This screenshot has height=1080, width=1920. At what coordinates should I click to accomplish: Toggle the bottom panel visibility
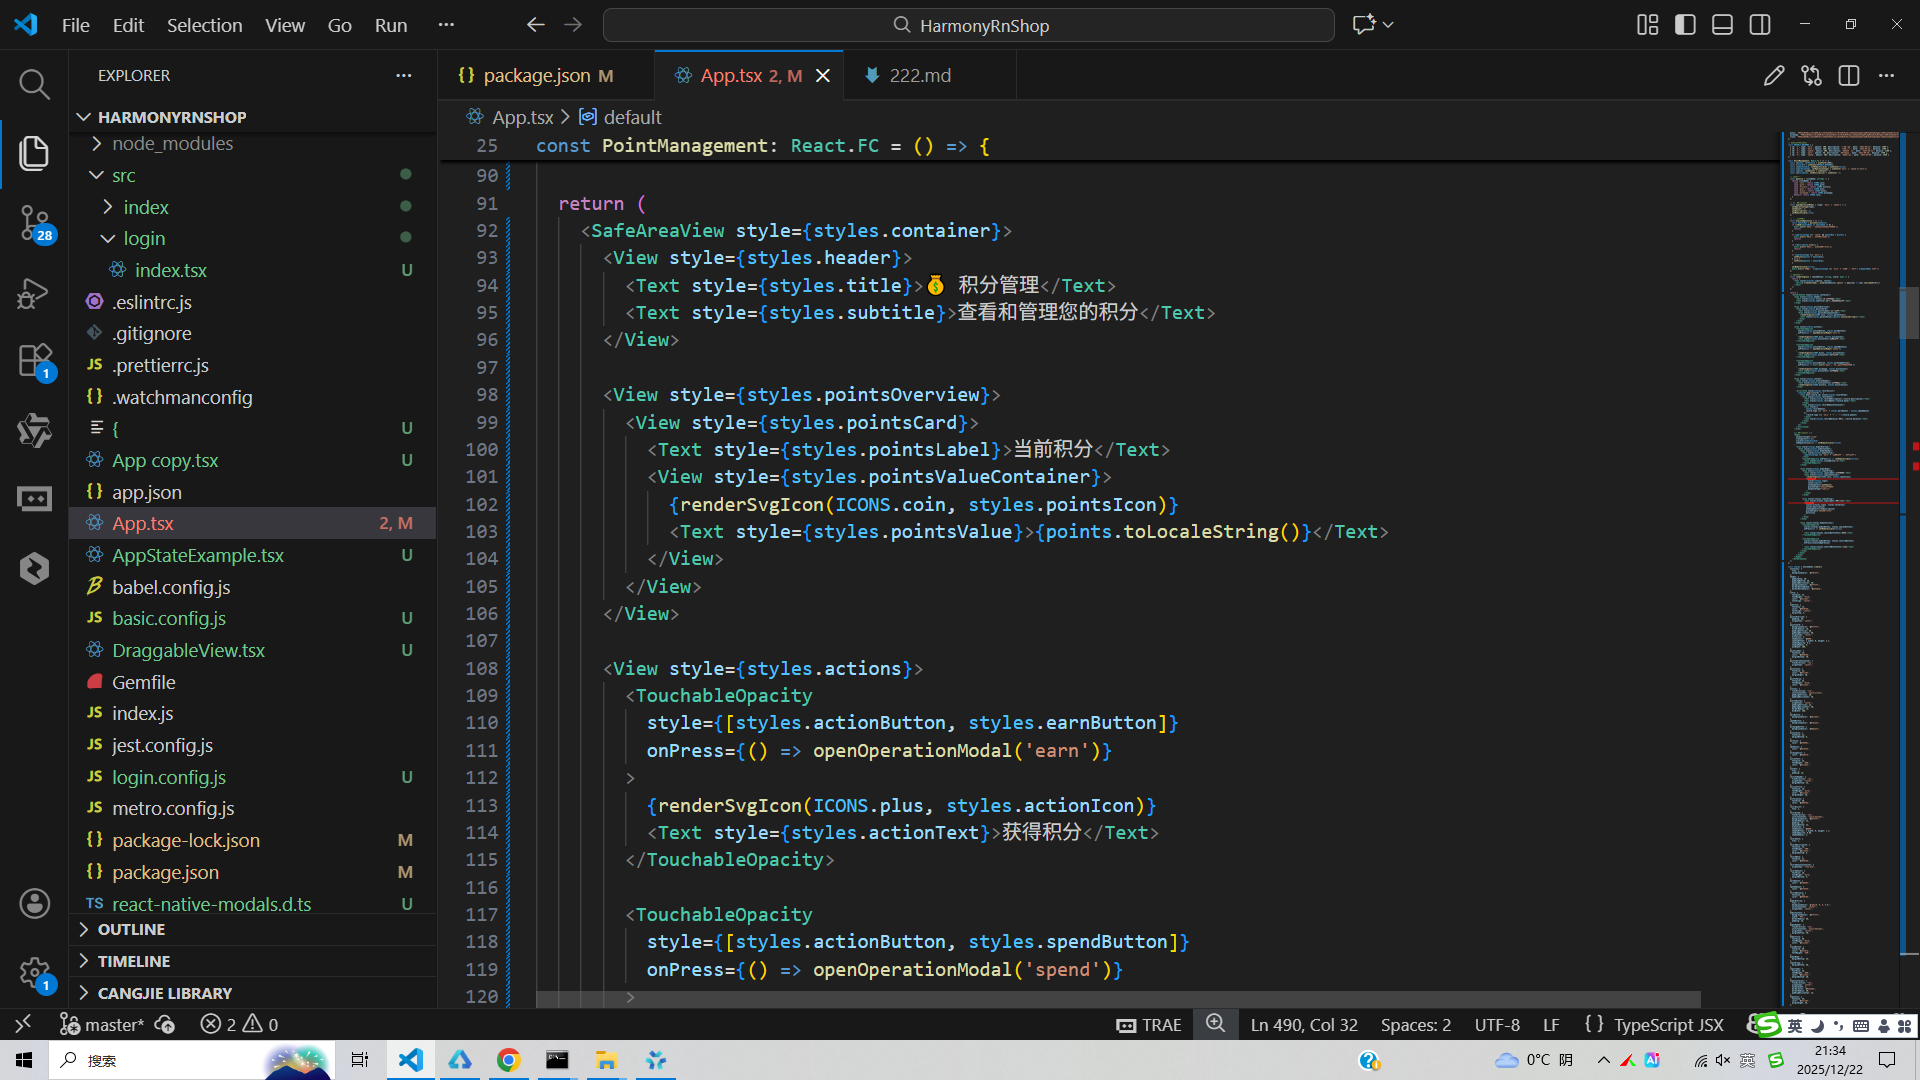click(1722, 25)
